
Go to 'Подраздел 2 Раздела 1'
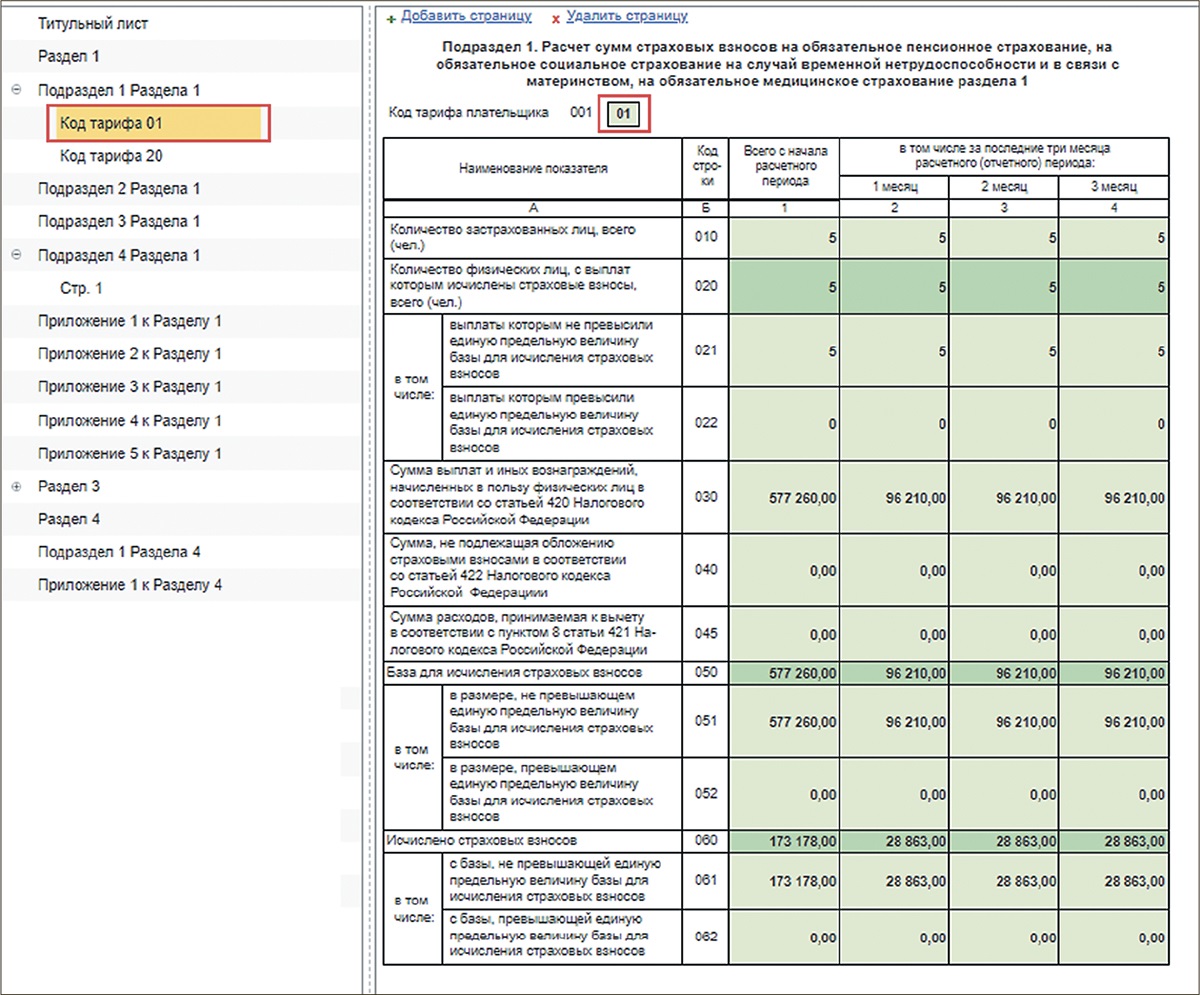tap(119, 189)
